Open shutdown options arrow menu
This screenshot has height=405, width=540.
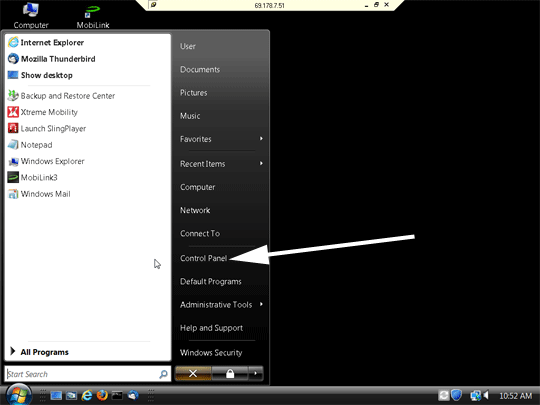click(256, 373)
